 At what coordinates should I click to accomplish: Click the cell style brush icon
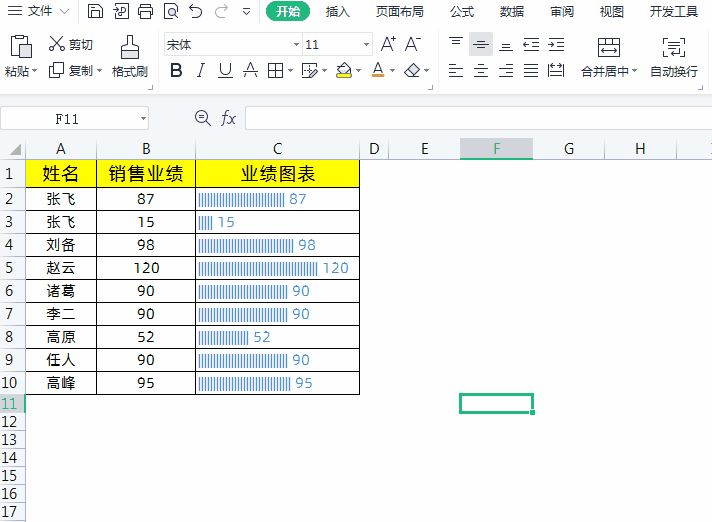[310, 70]
